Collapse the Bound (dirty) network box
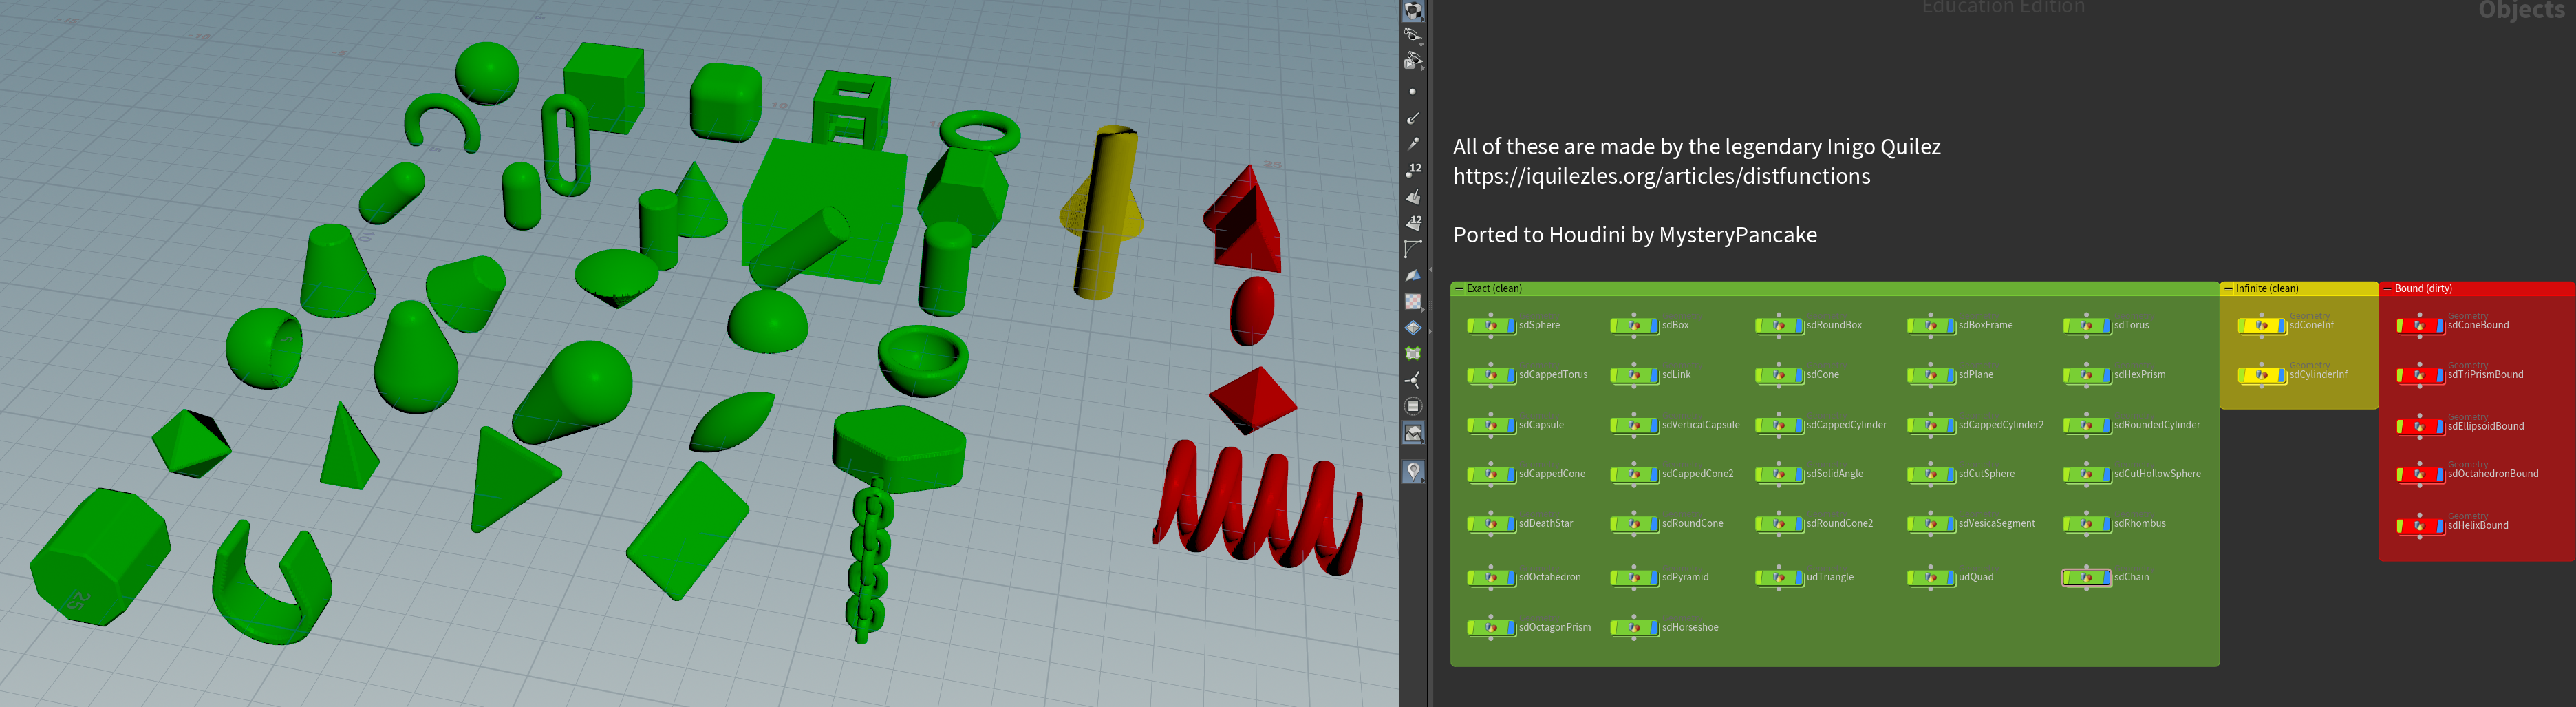This screenshot has width=2576, height=707. [2387, 289]
